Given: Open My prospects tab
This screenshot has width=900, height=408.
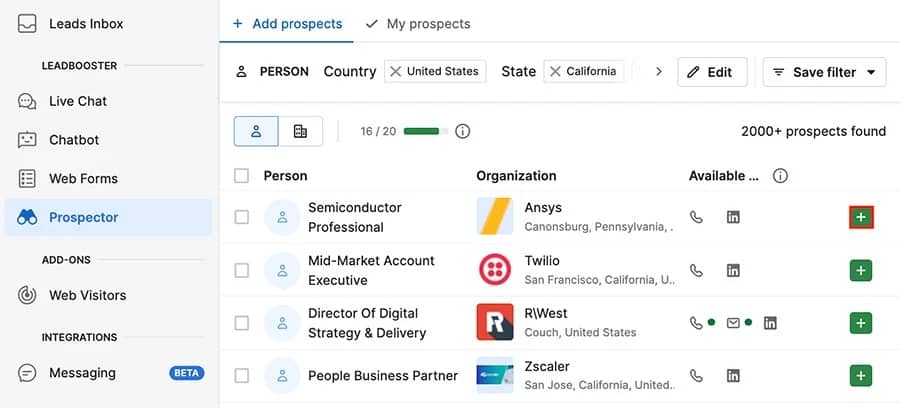Looking at the screenshot, I should [x=417, y=23].
